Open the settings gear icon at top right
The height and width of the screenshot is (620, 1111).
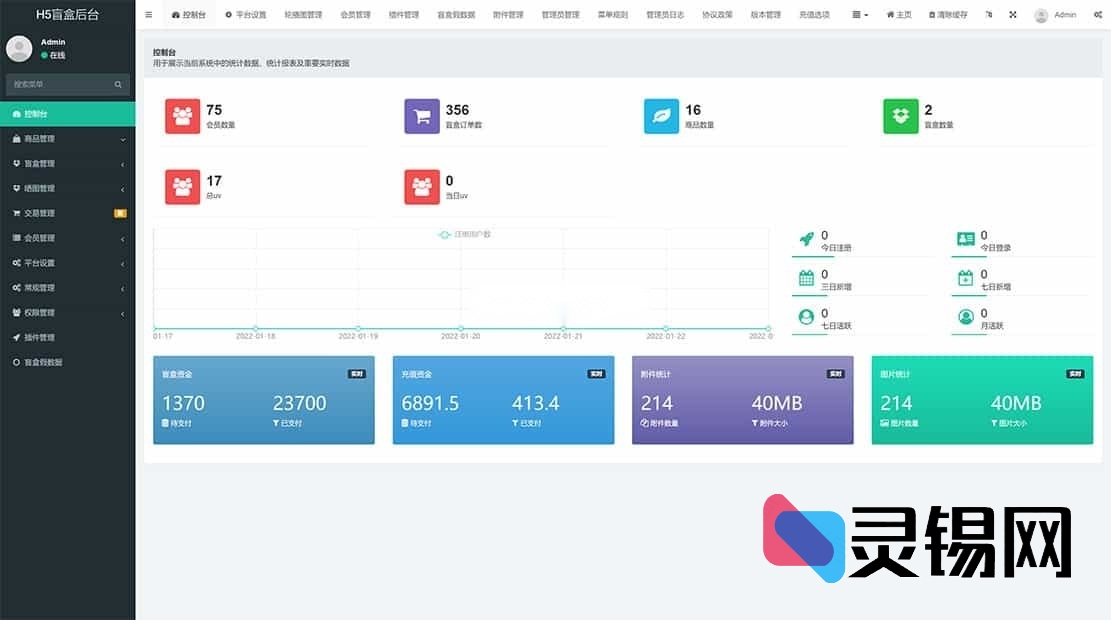(1097, 14)
